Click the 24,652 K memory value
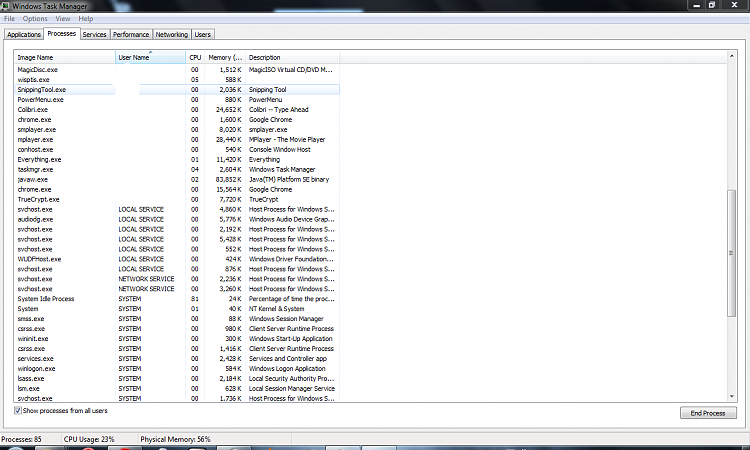 tap(229, 110)
